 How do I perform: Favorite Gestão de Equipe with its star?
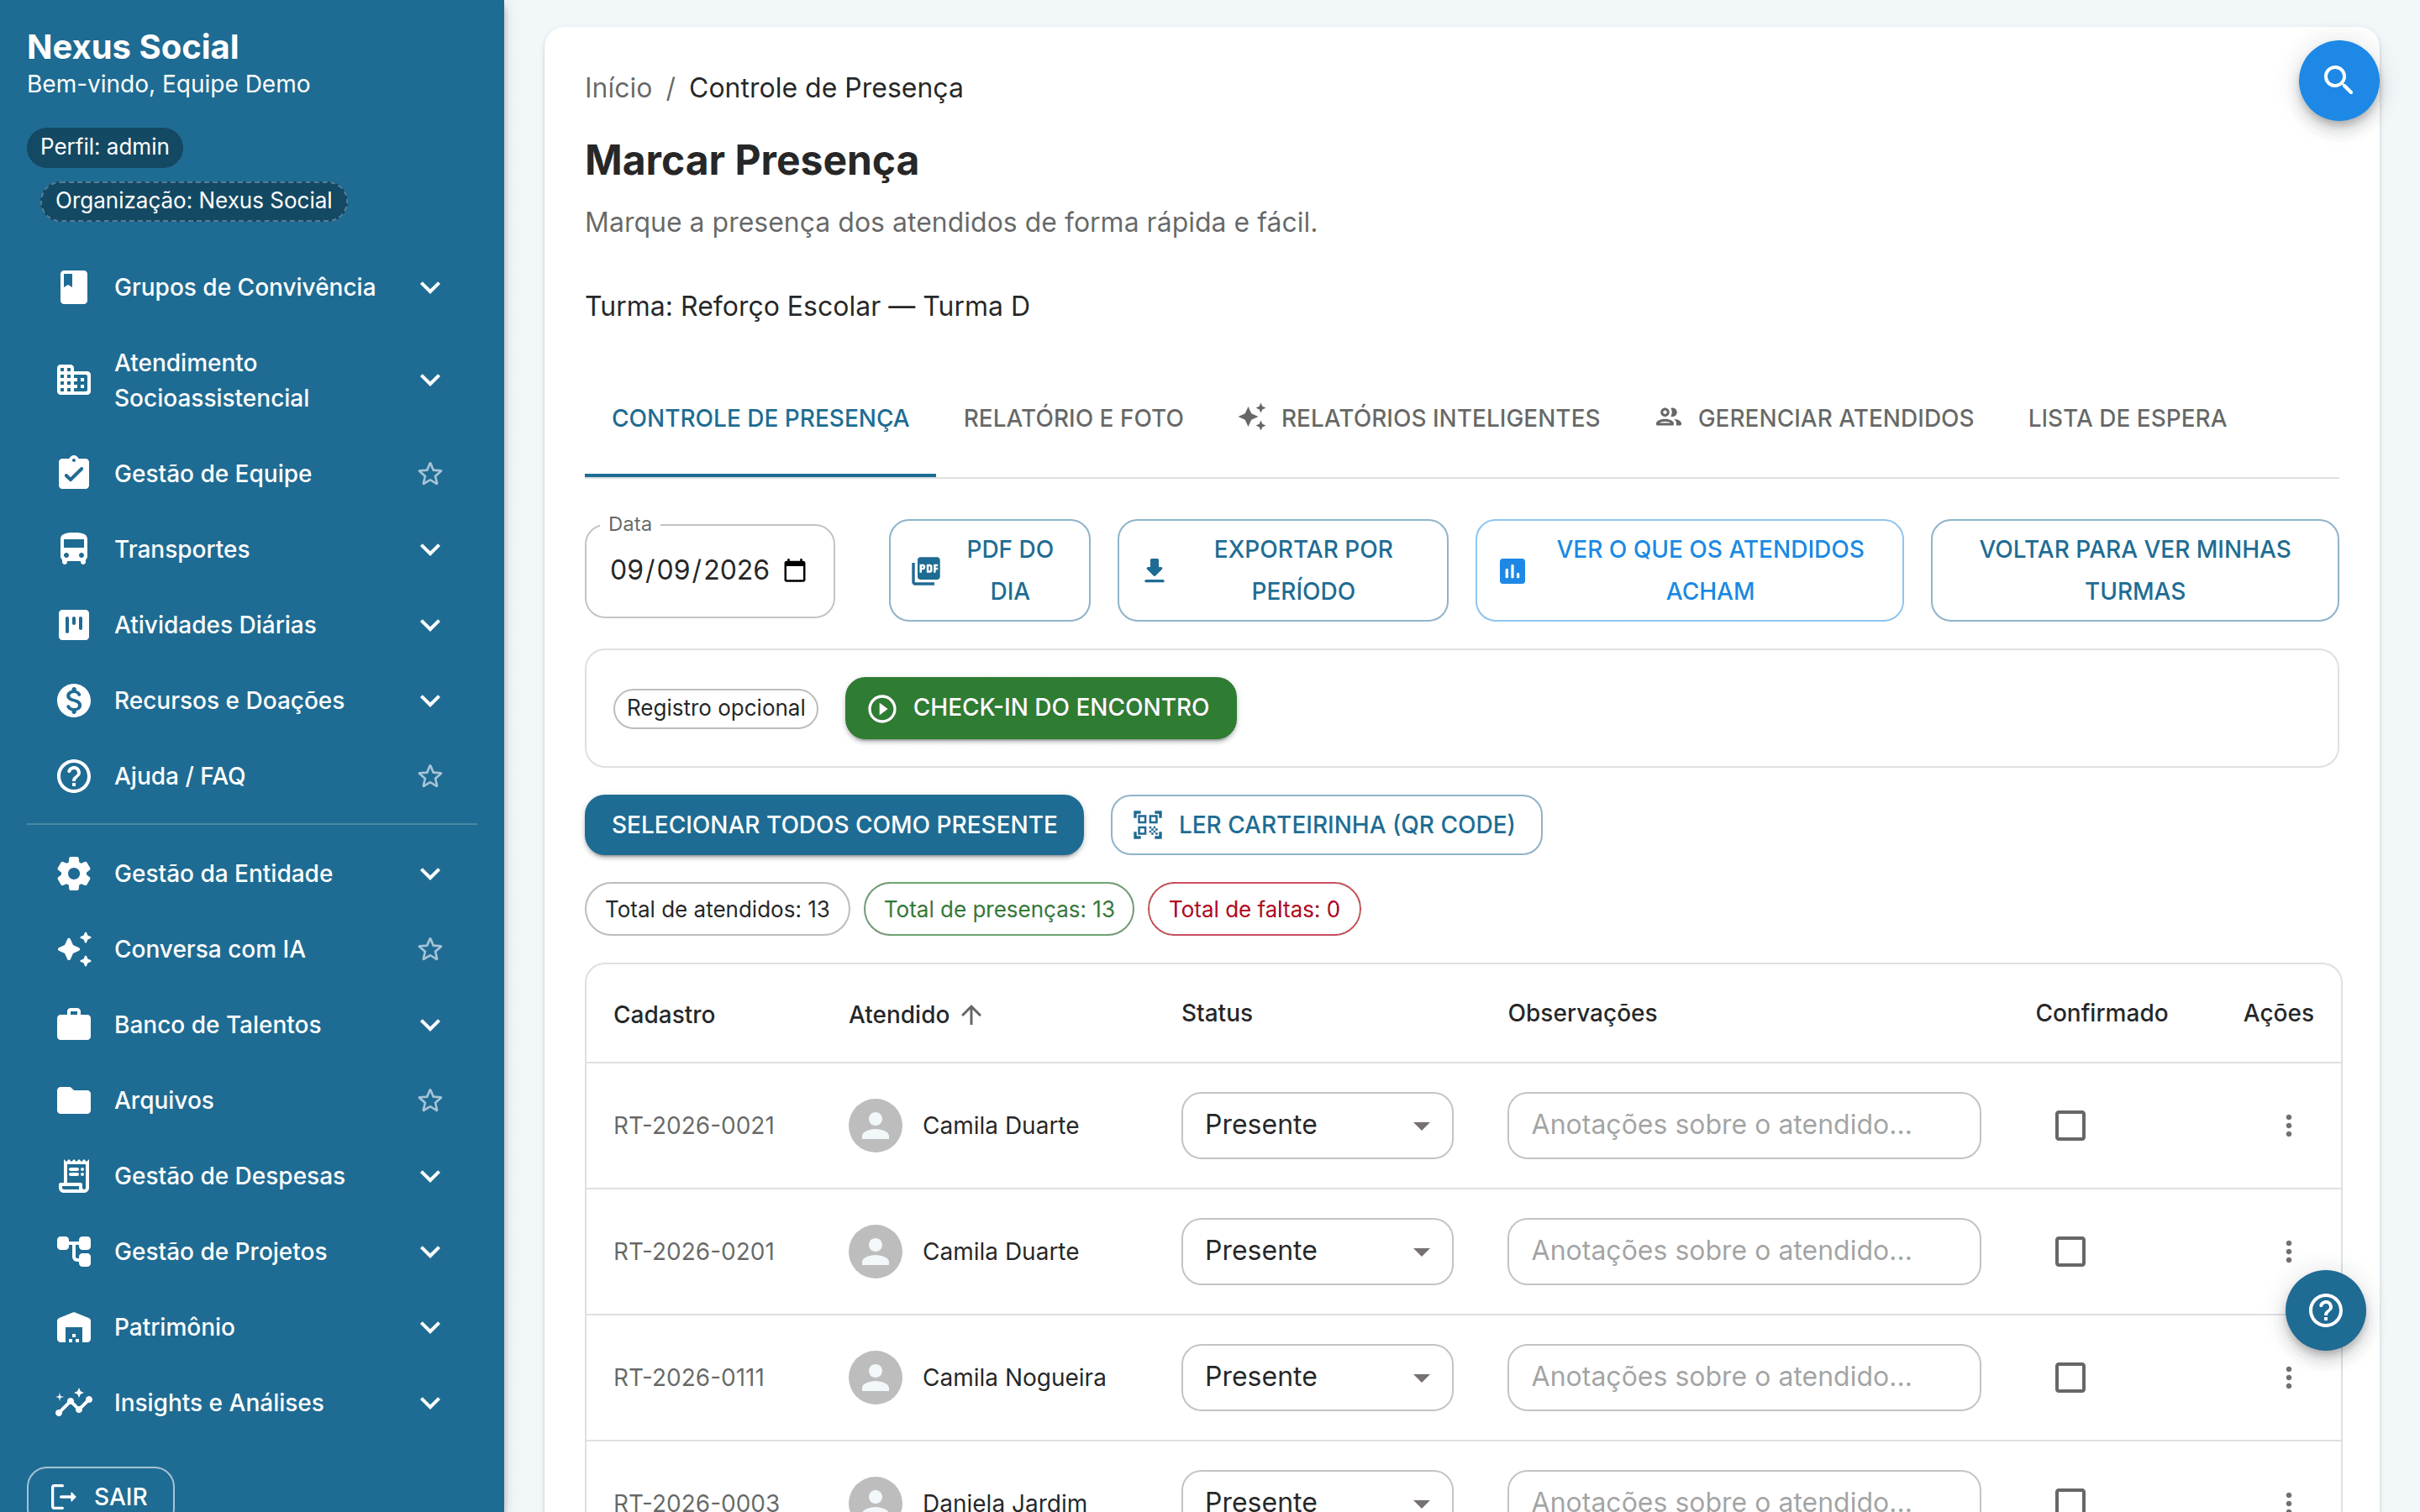point(430,474)
